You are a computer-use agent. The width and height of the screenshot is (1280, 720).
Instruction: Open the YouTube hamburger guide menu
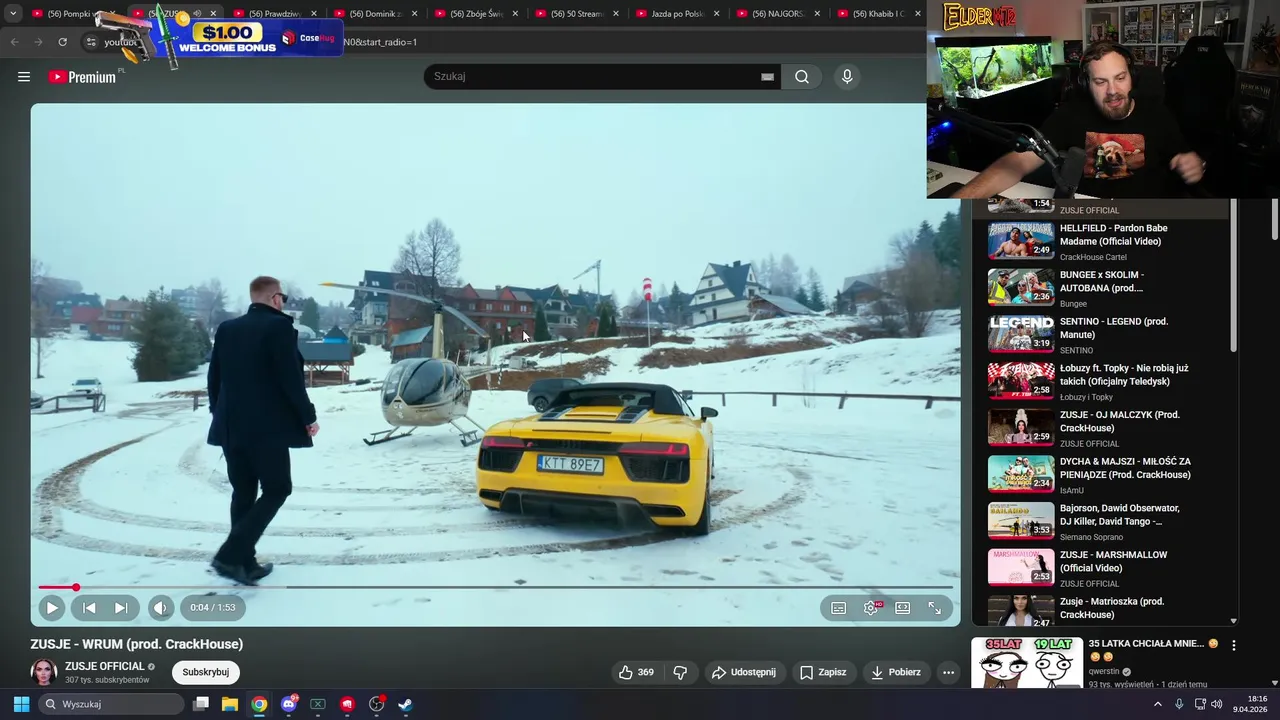[24, 76]
